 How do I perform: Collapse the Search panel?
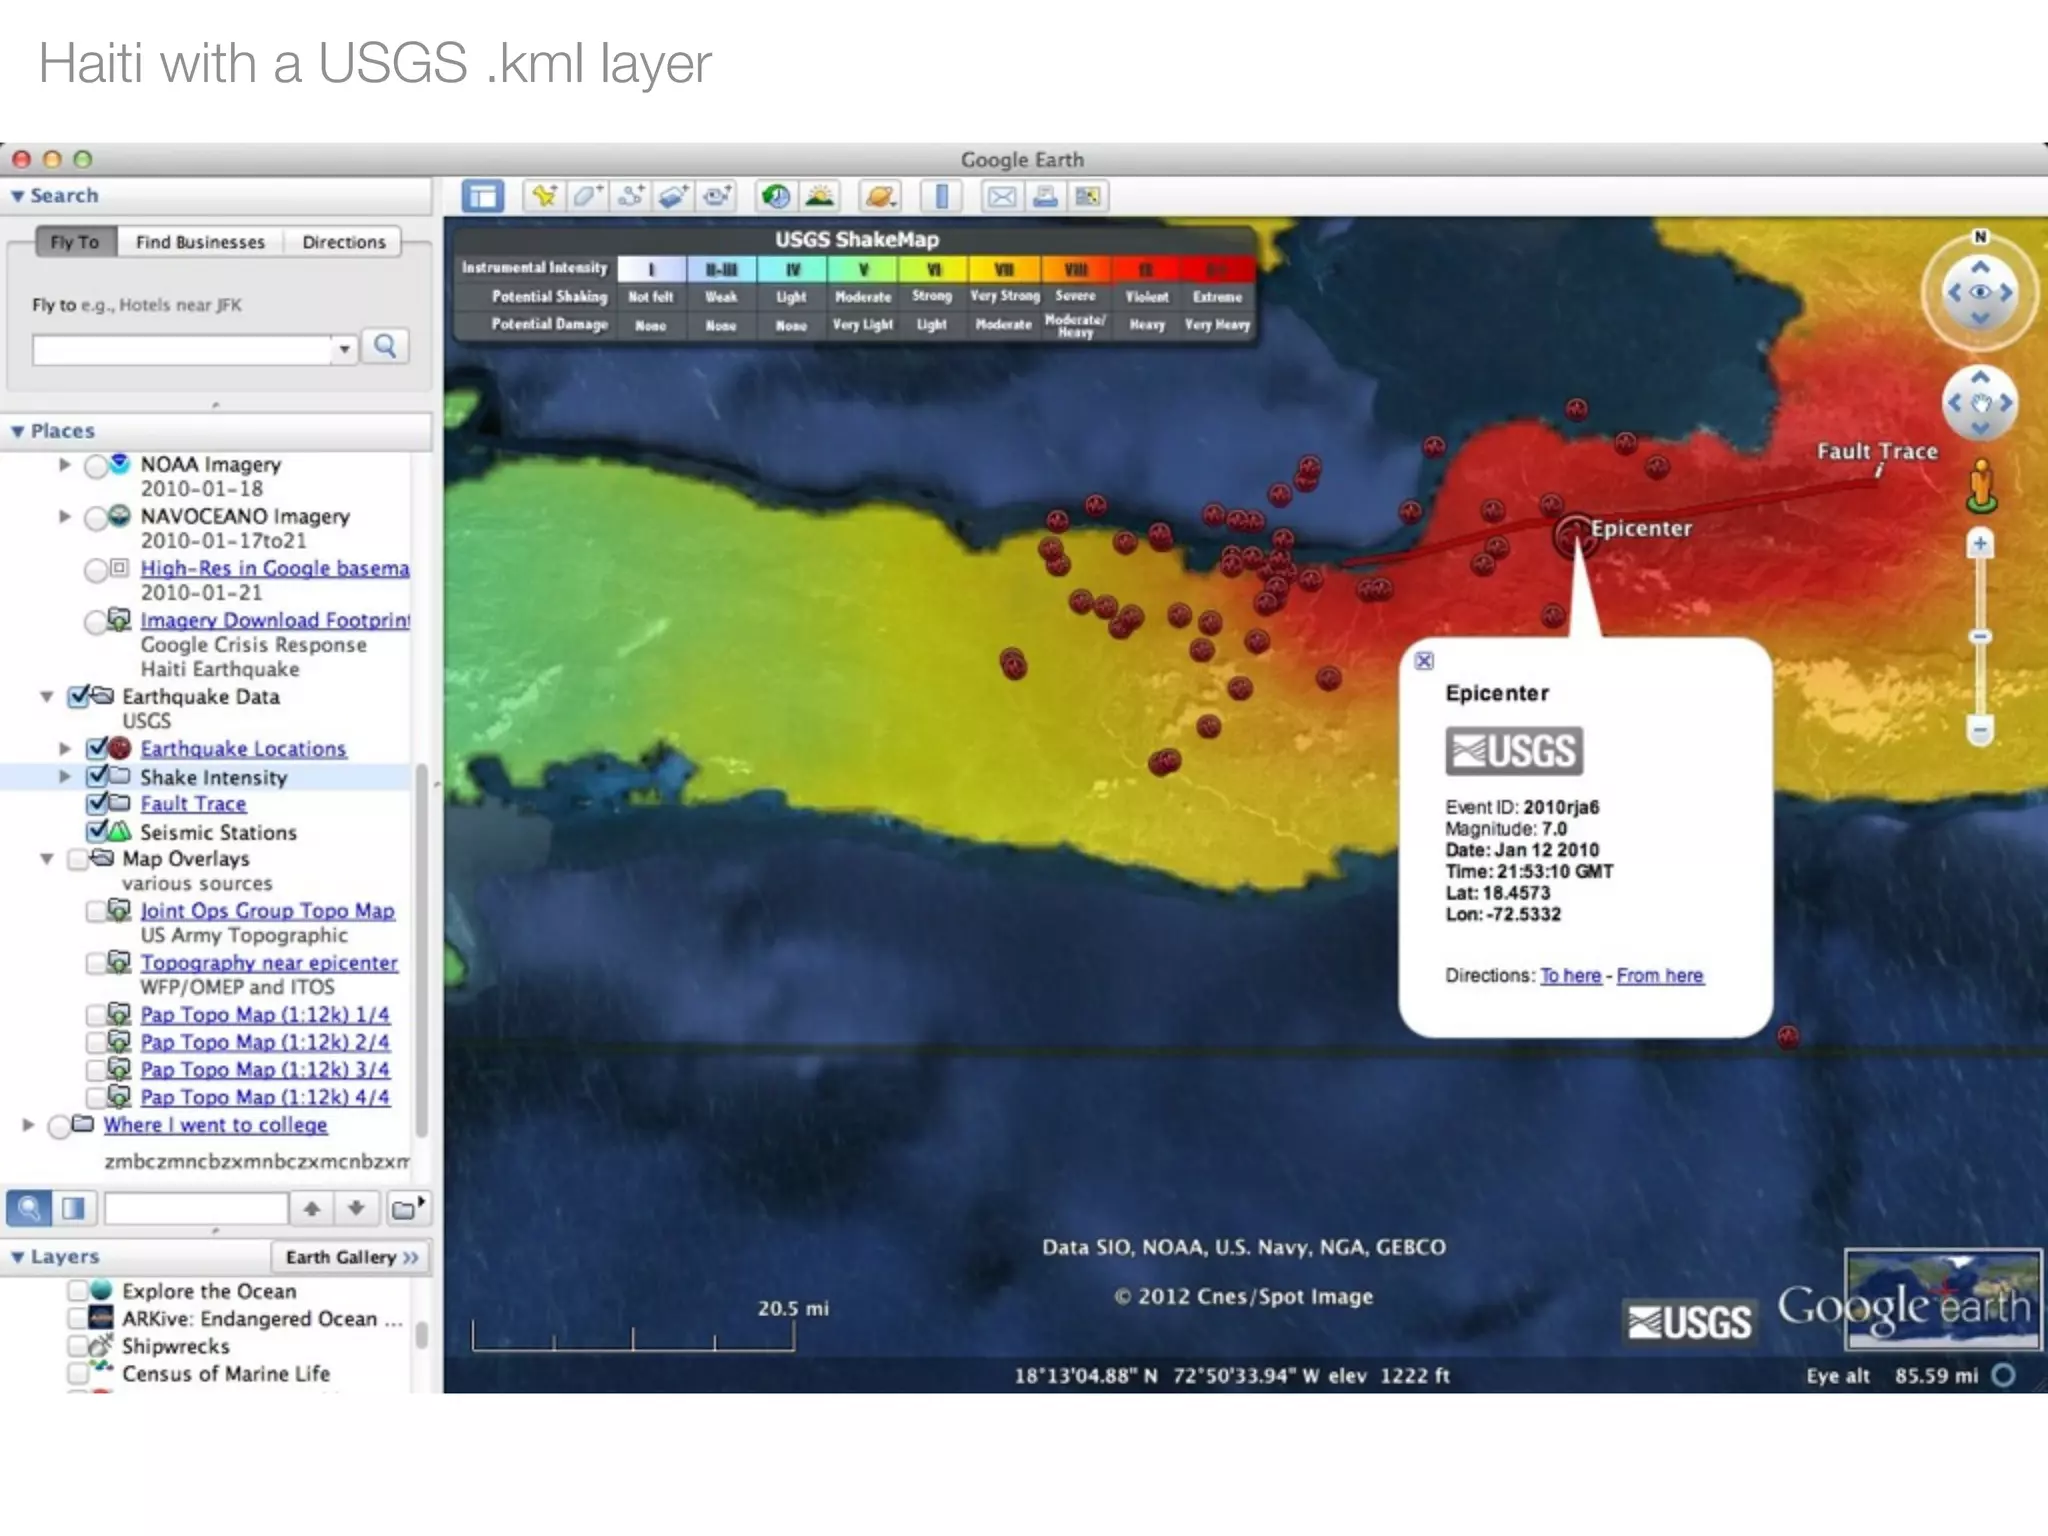[17, 196]
